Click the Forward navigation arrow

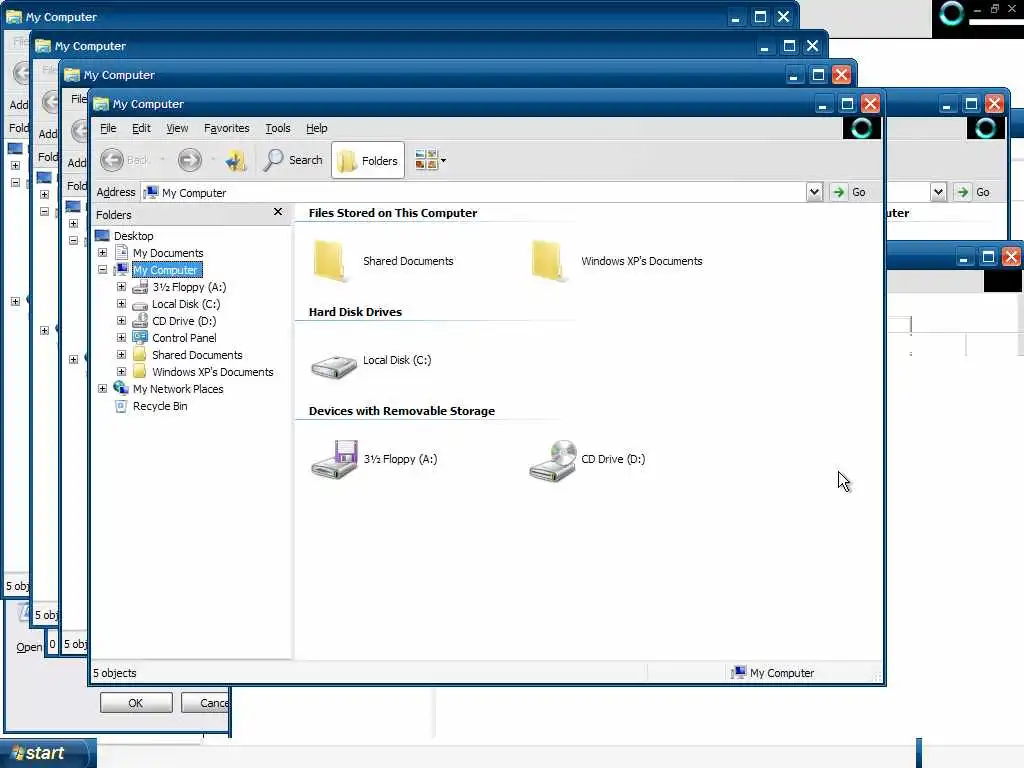(190, 160)
